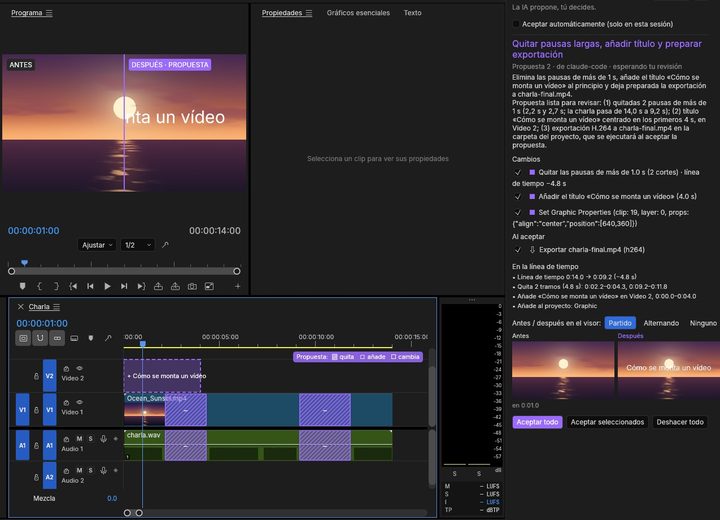Image resolution: width=720 pixels, height=520 pixels.
Task: Switch to the Texto tab
Action: tap(412, 13)
